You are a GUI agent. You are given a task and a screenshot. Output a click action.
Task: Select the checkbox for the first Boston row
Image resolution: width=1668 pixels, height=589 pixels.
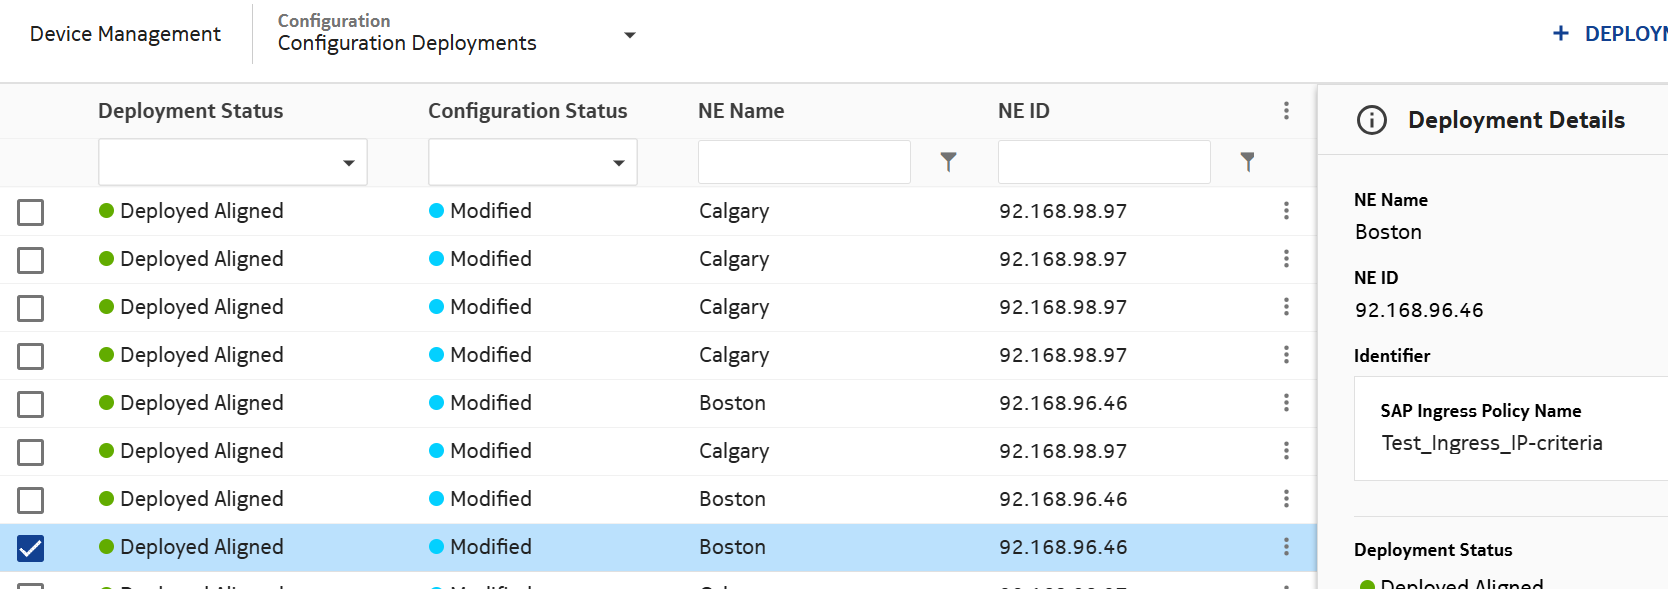(31, 404)
